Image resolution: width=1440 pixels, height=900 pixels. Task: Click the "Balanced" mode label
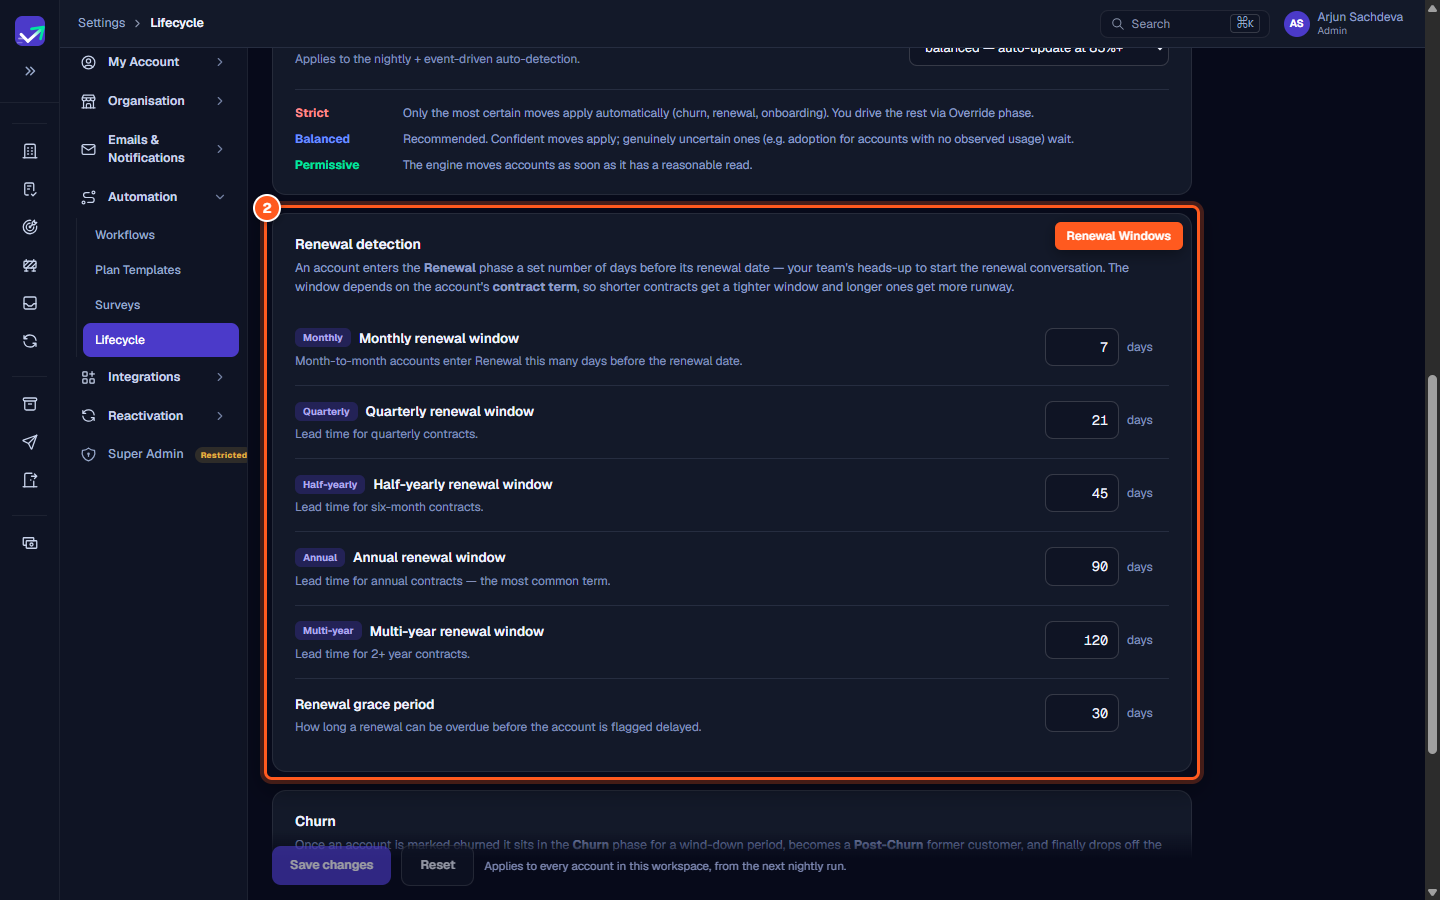click(x=322, y=139)
